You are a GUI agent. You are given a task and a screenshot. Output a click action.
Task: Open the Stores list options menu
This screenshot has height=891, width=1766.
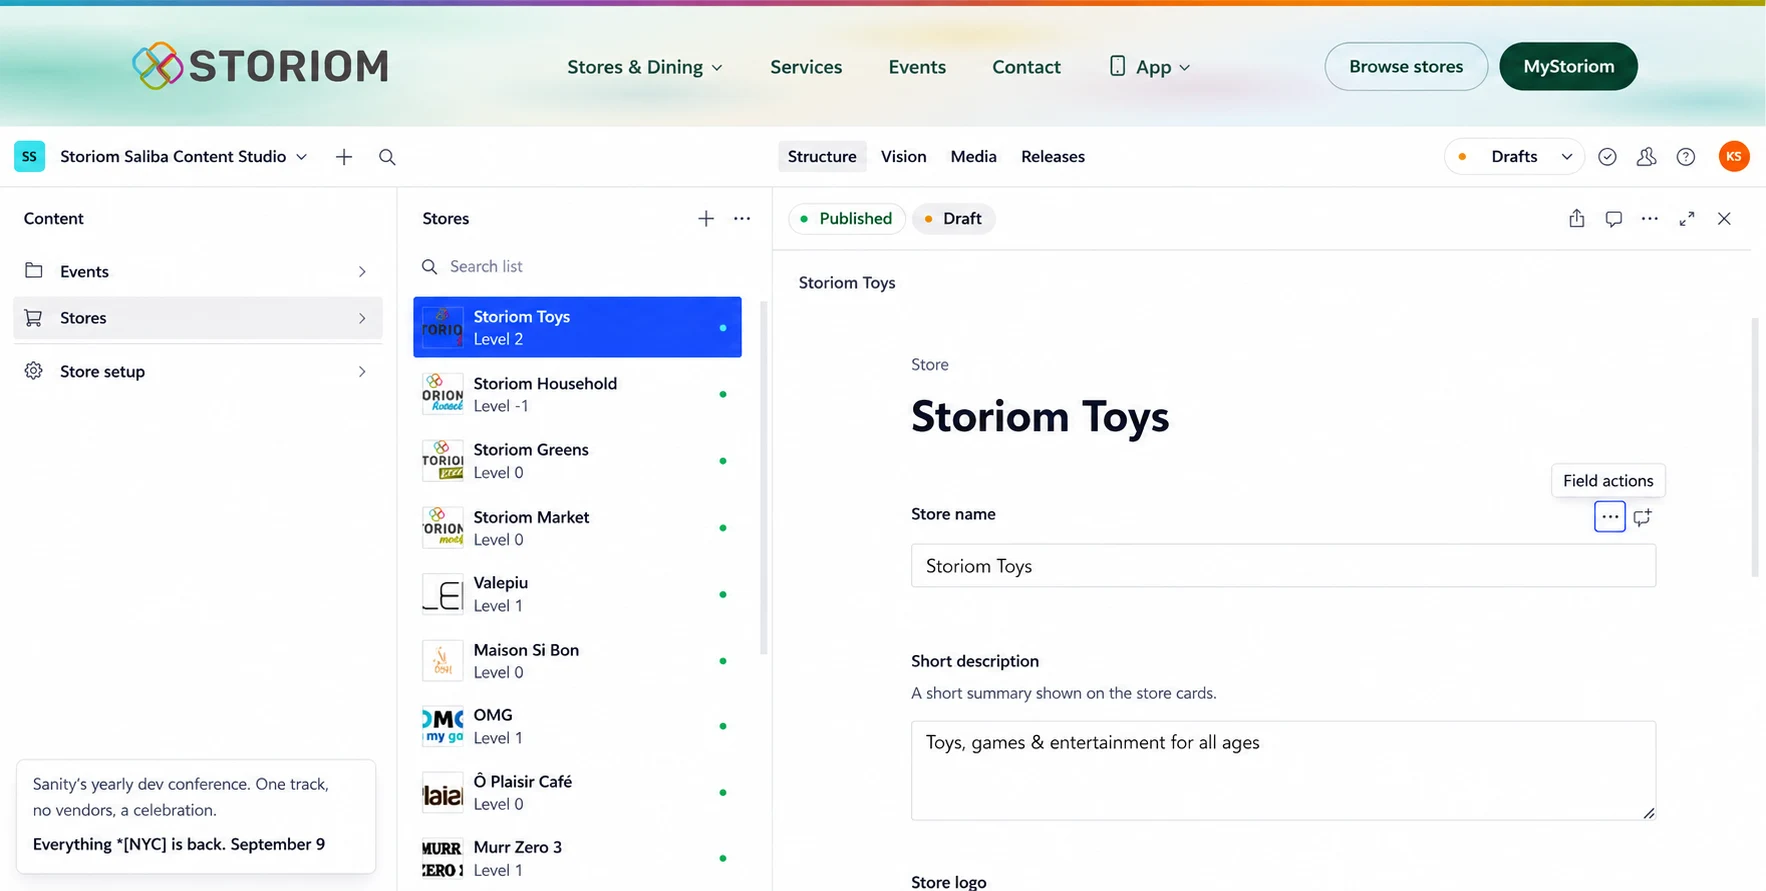(x=742, y=218)
